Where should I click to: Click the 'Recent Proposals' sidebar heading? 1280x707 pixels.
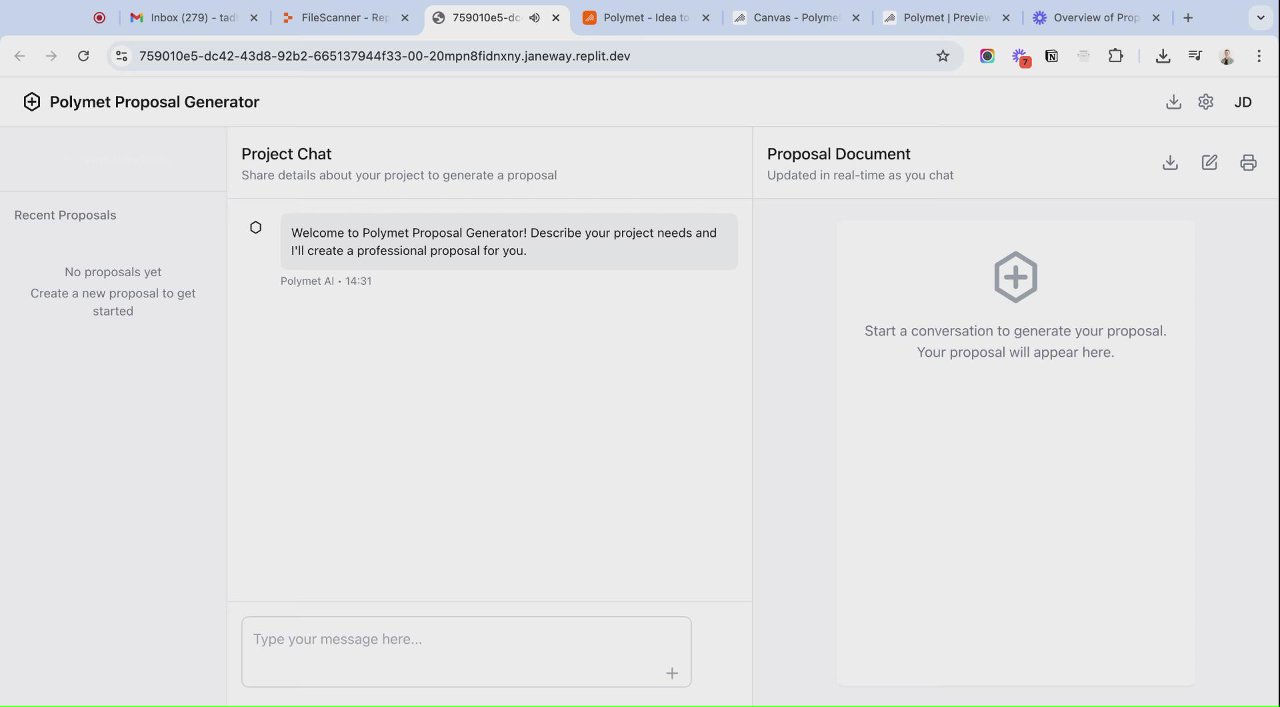[65, 215]
